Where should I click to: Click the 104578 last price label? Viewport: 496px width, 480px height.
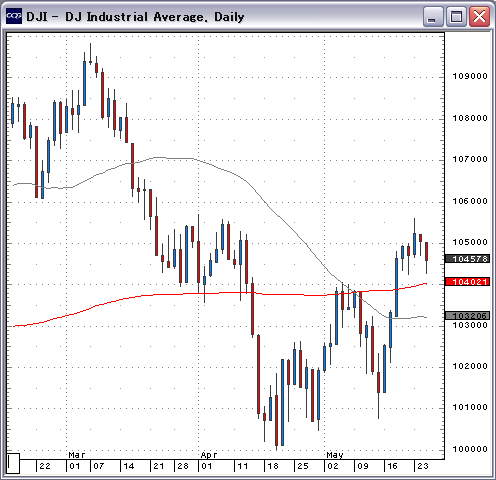(468, 259)
